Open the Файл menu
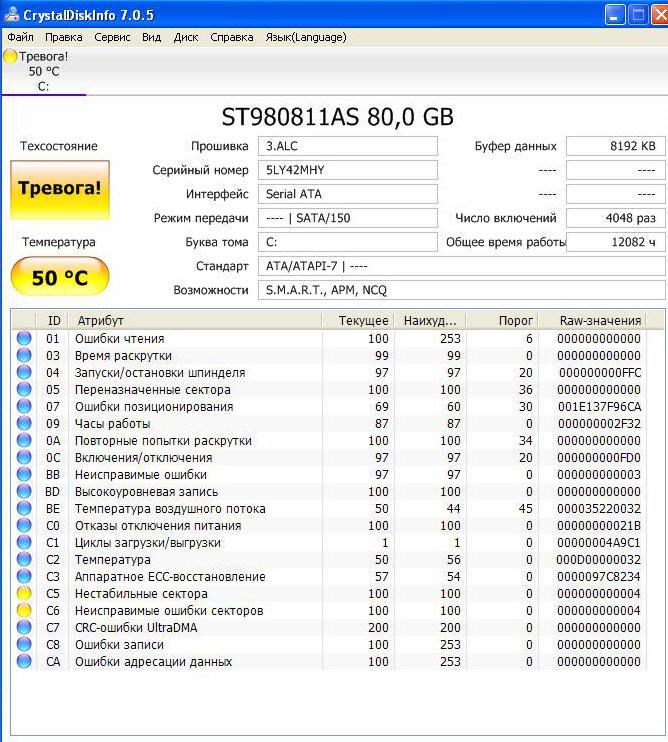Screen dimensions: 668x742 click(20, 37)
